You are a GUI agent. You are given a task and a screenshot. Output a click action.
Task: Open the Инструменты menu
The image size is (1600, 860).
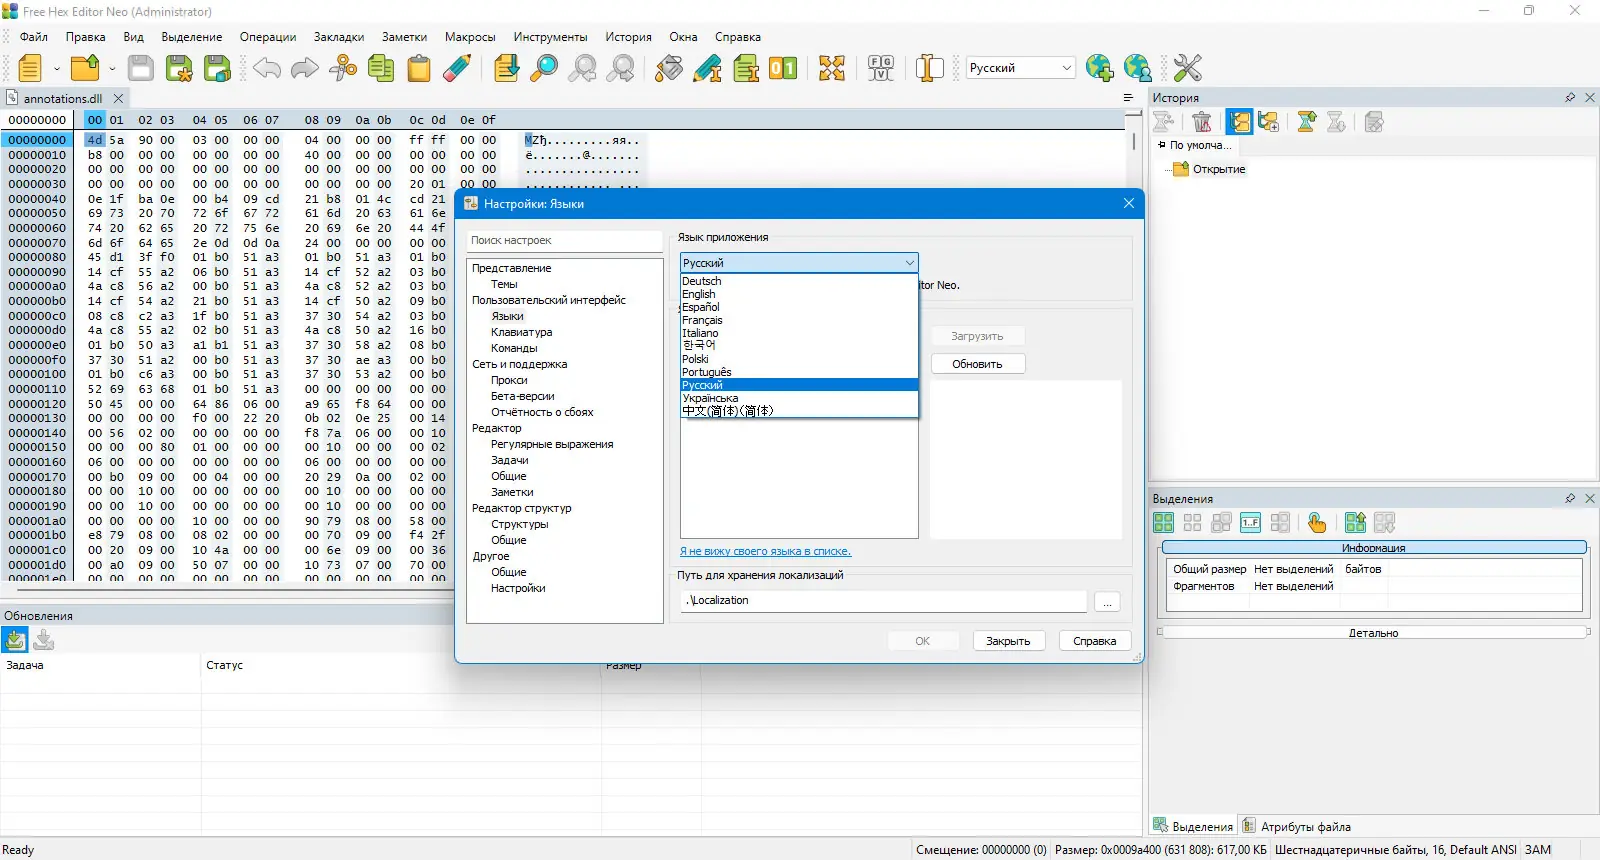click(x=551, y=37)
